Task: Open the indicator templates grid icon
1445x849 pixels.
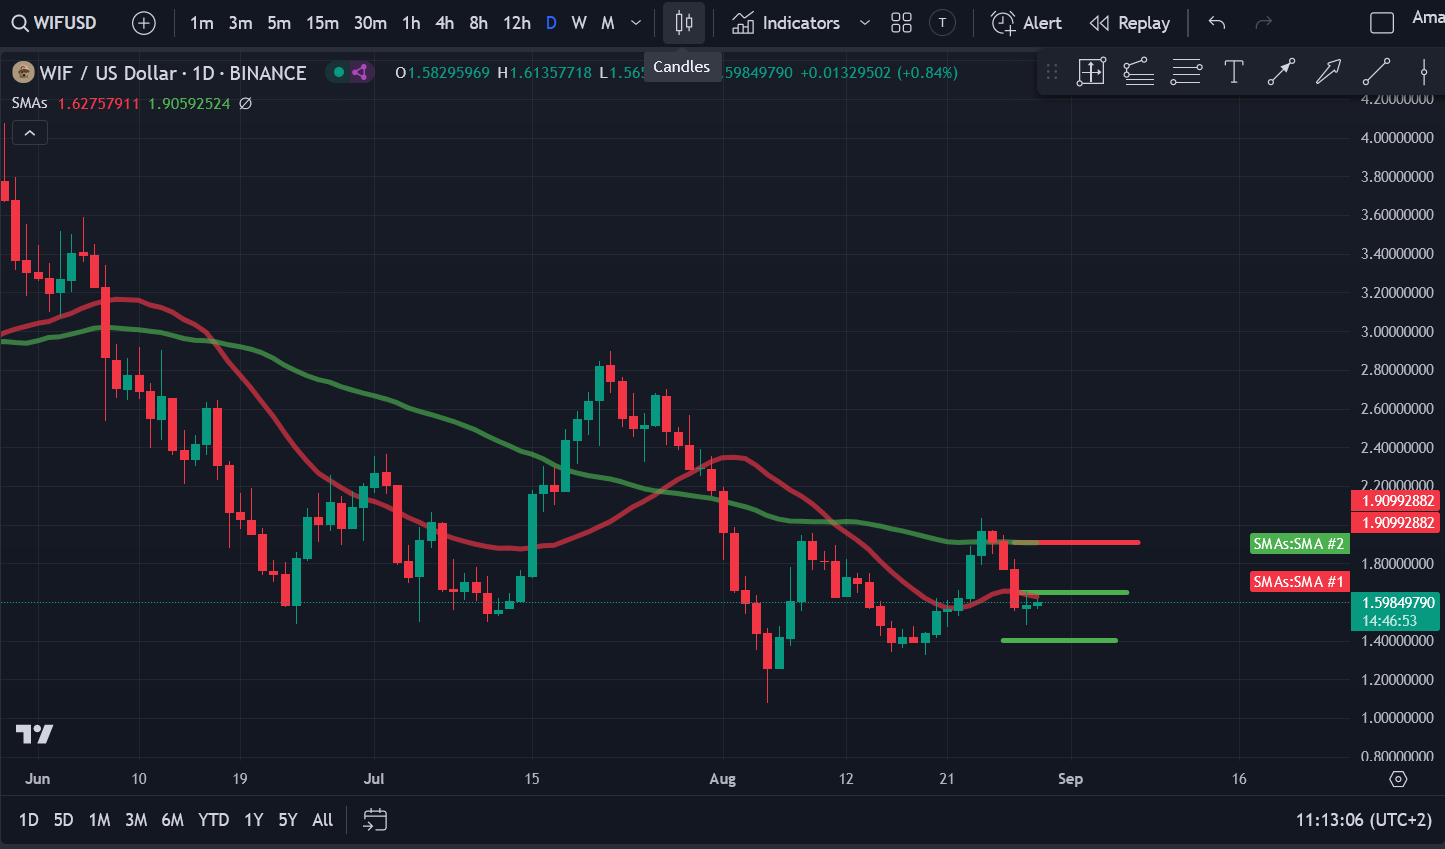Action: click(902, 23)
